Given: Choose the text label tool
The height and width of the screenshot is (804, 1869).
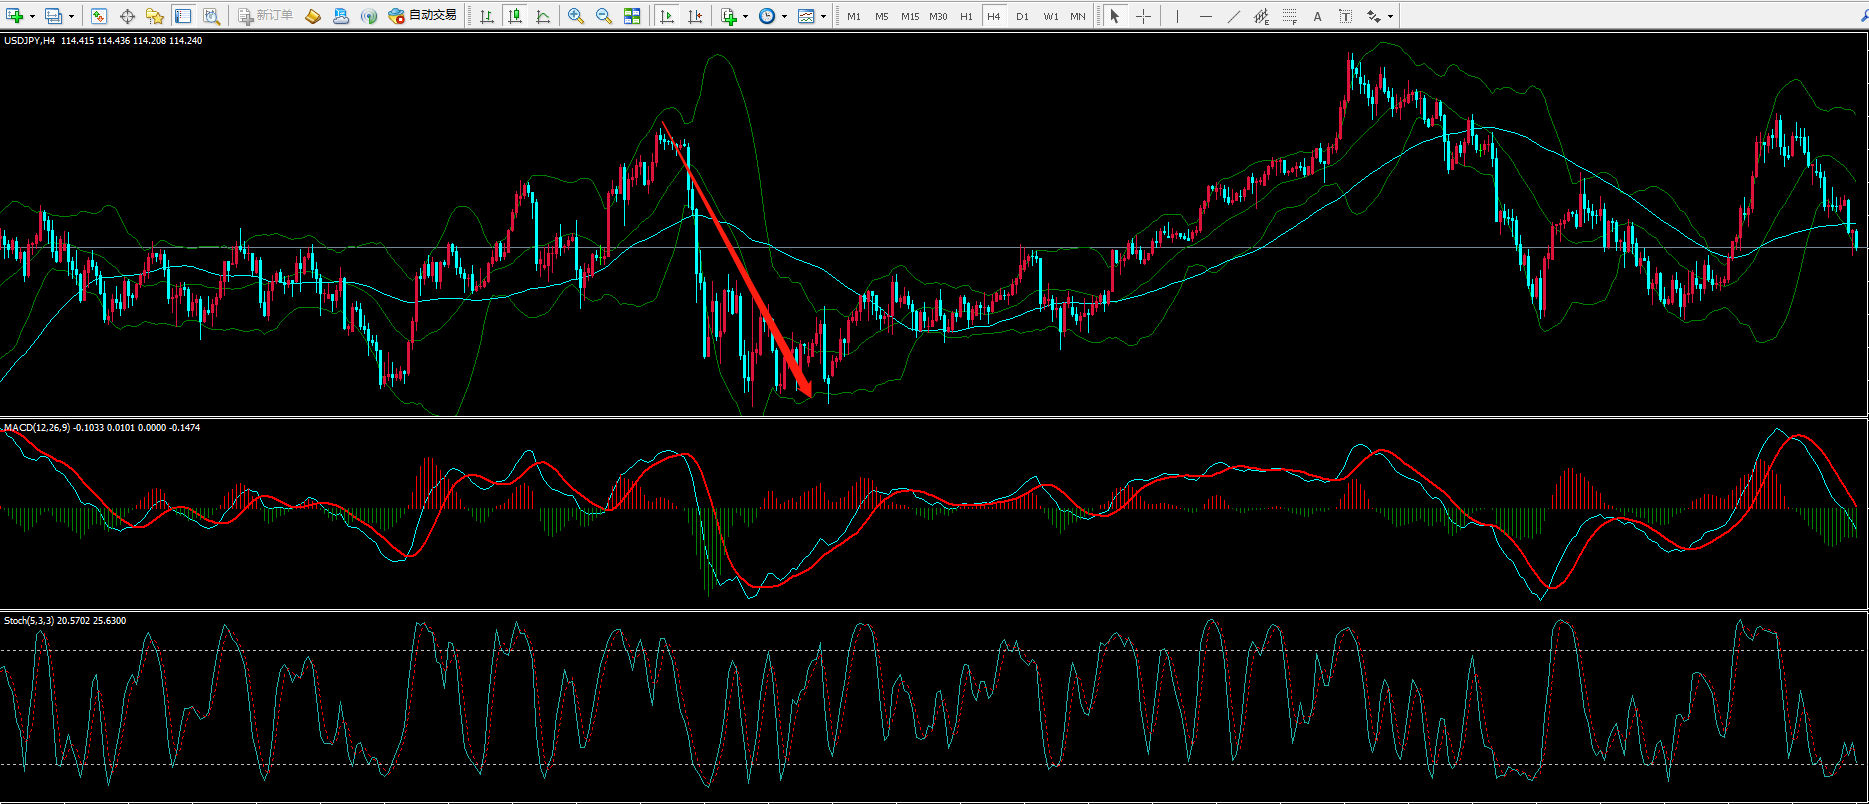Looking at the screenshot, I should click(1317, 16).
